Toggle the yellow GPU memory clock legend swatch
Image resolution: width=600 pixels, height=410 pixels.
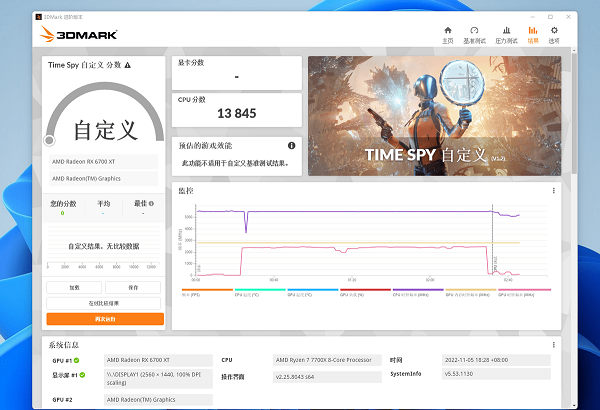tap(471, 290)
